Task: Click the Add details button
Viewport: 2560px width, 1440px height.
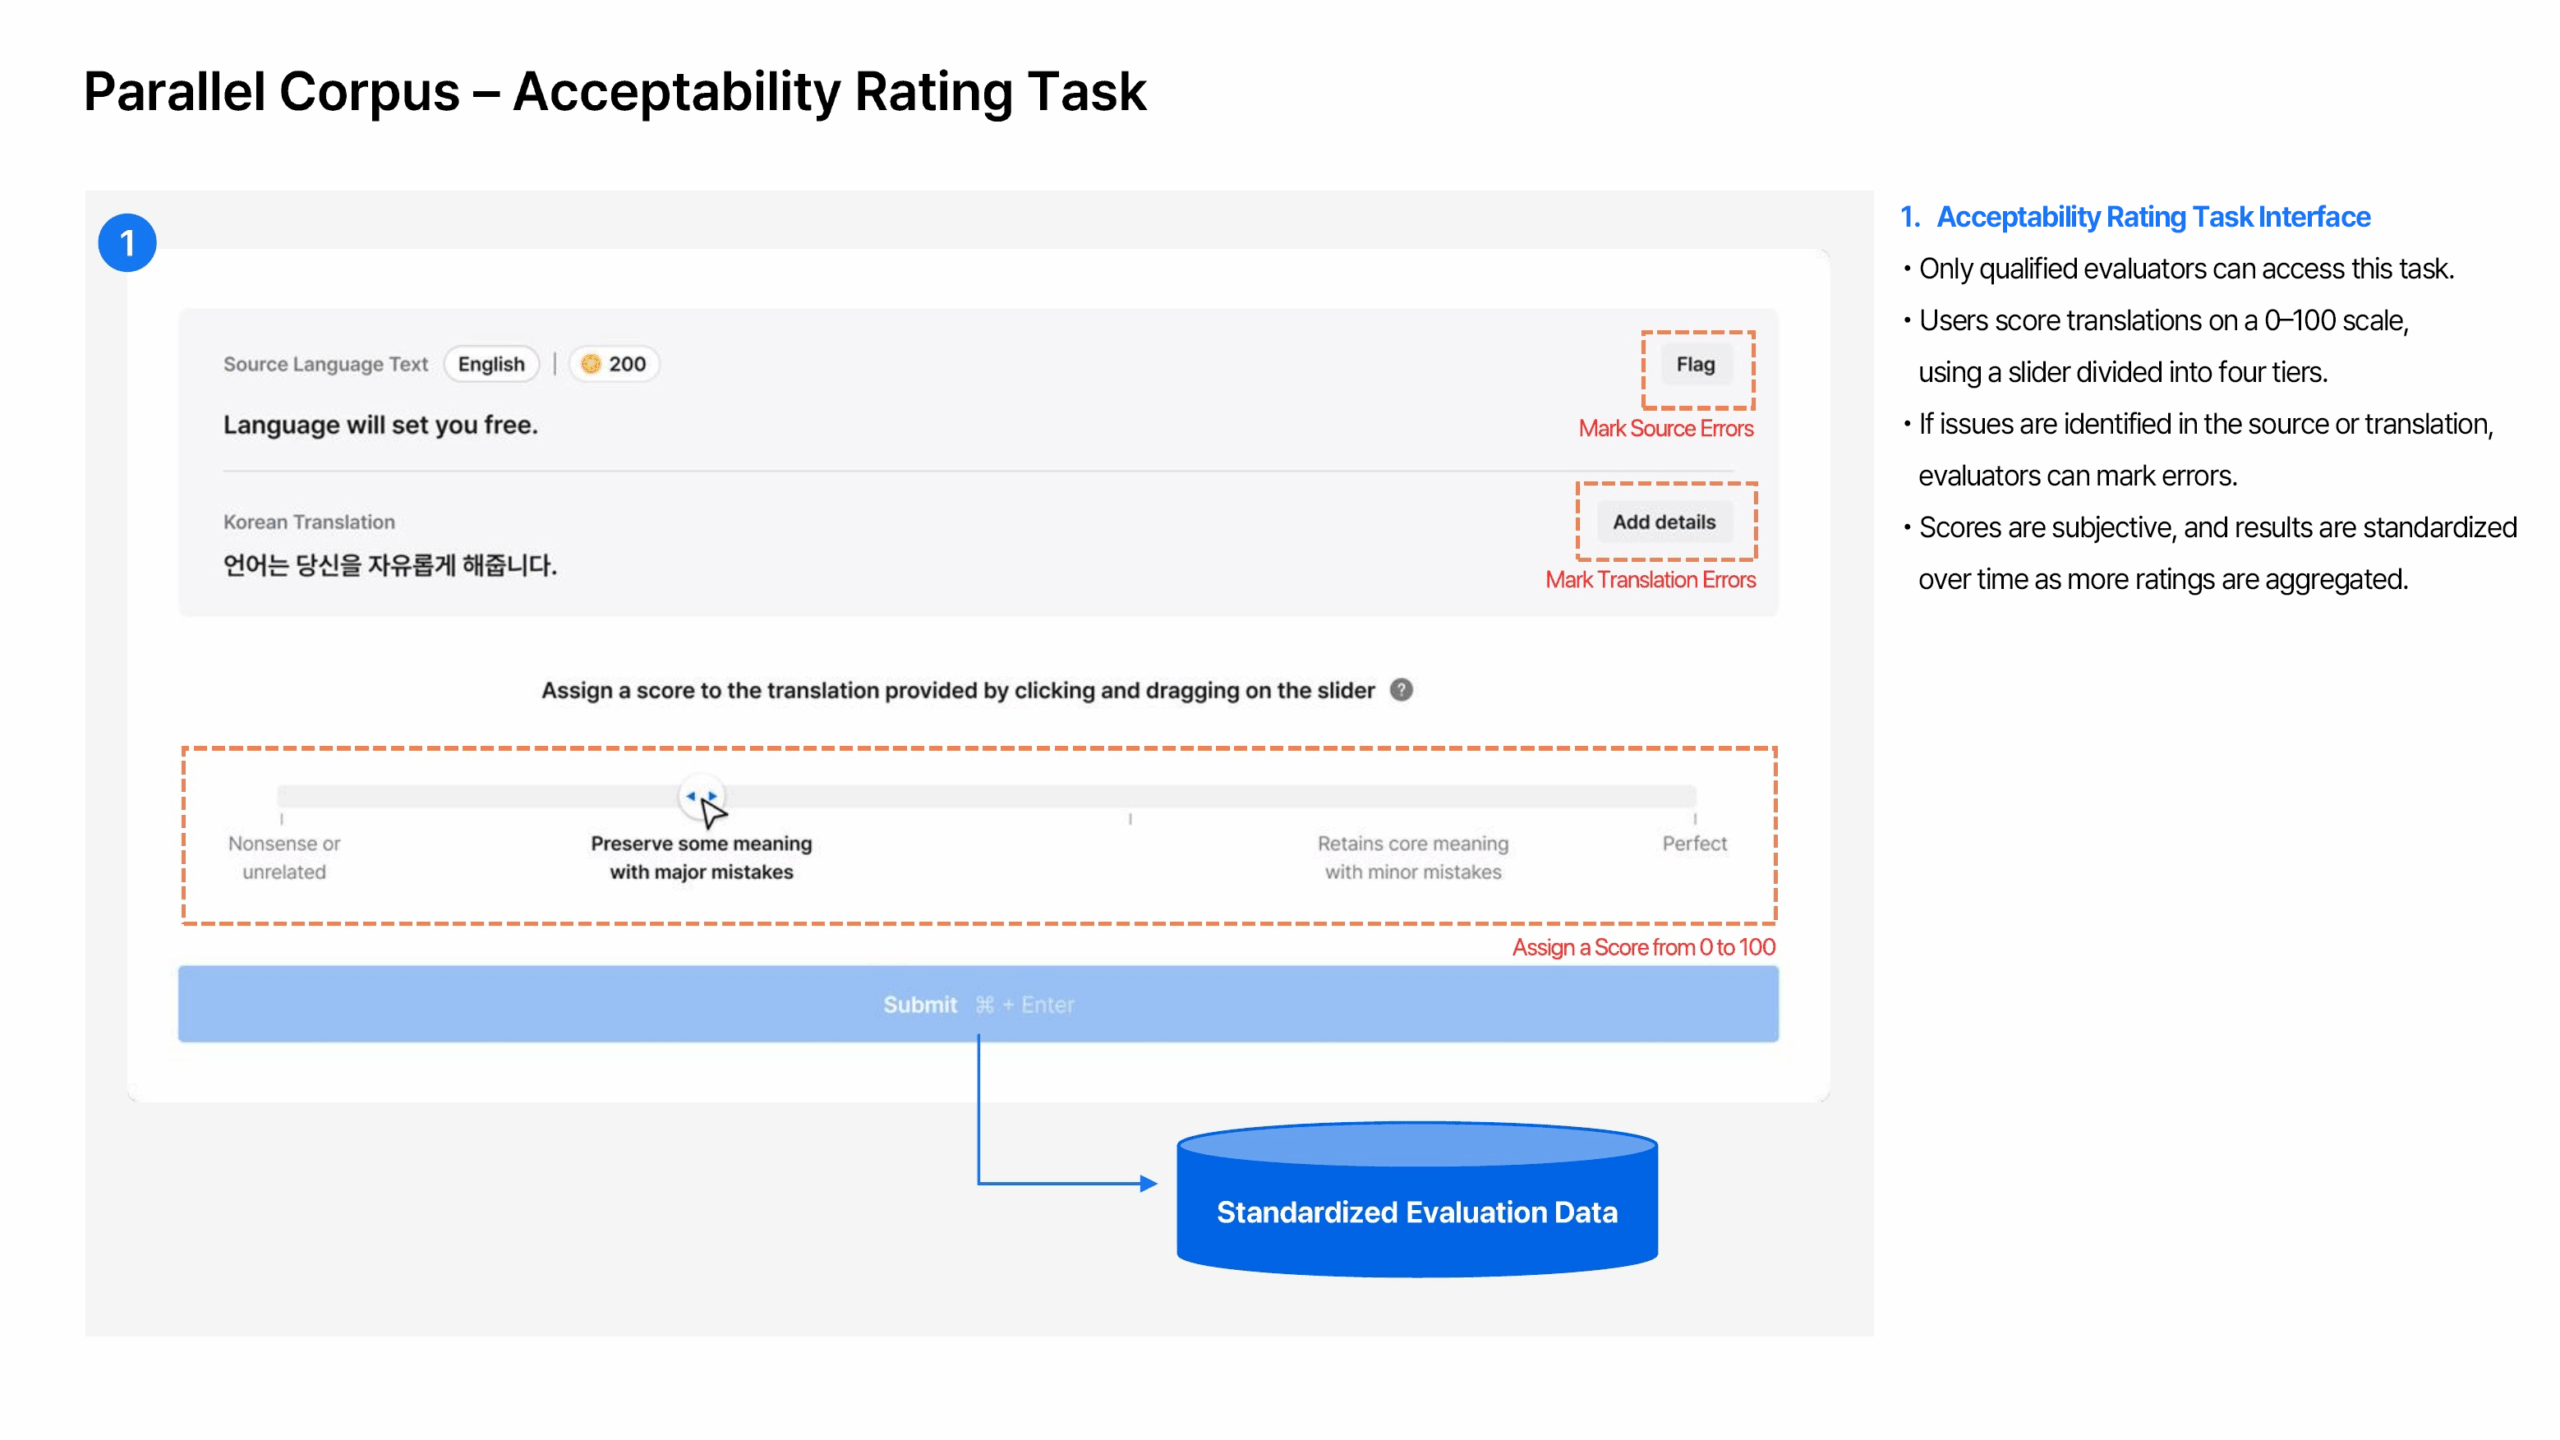Action: click(x=1663, y=522)
